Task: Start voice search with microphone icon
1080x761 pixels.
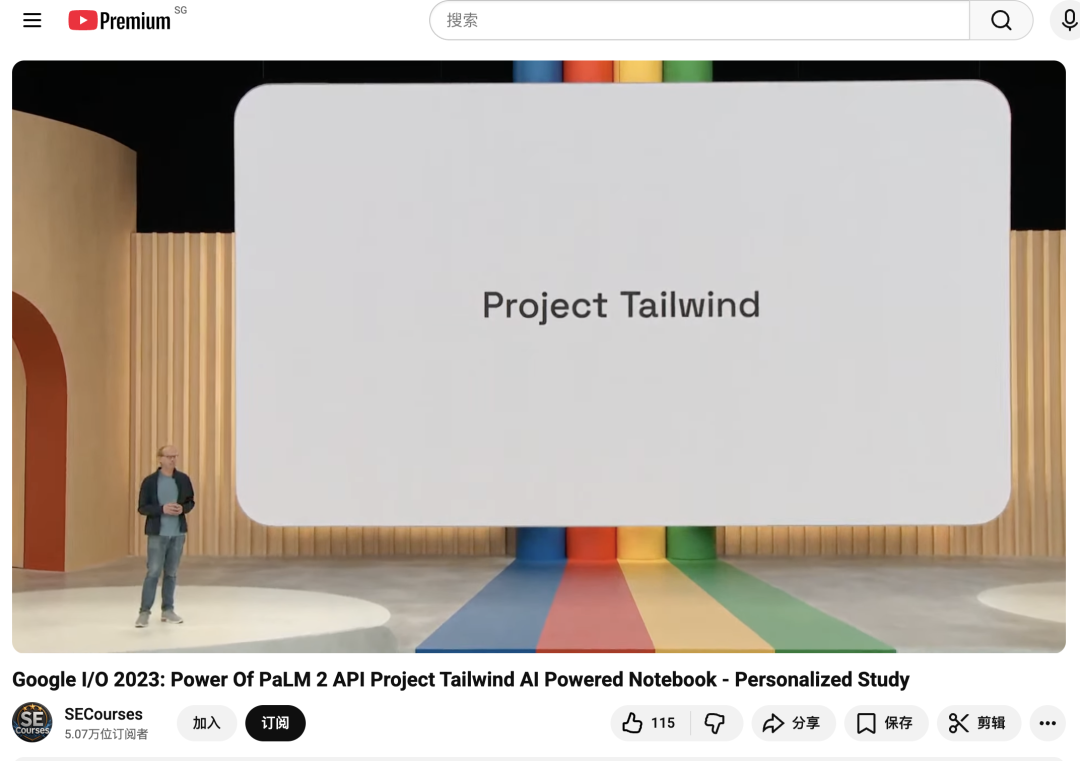Action: coord(1068,20)
